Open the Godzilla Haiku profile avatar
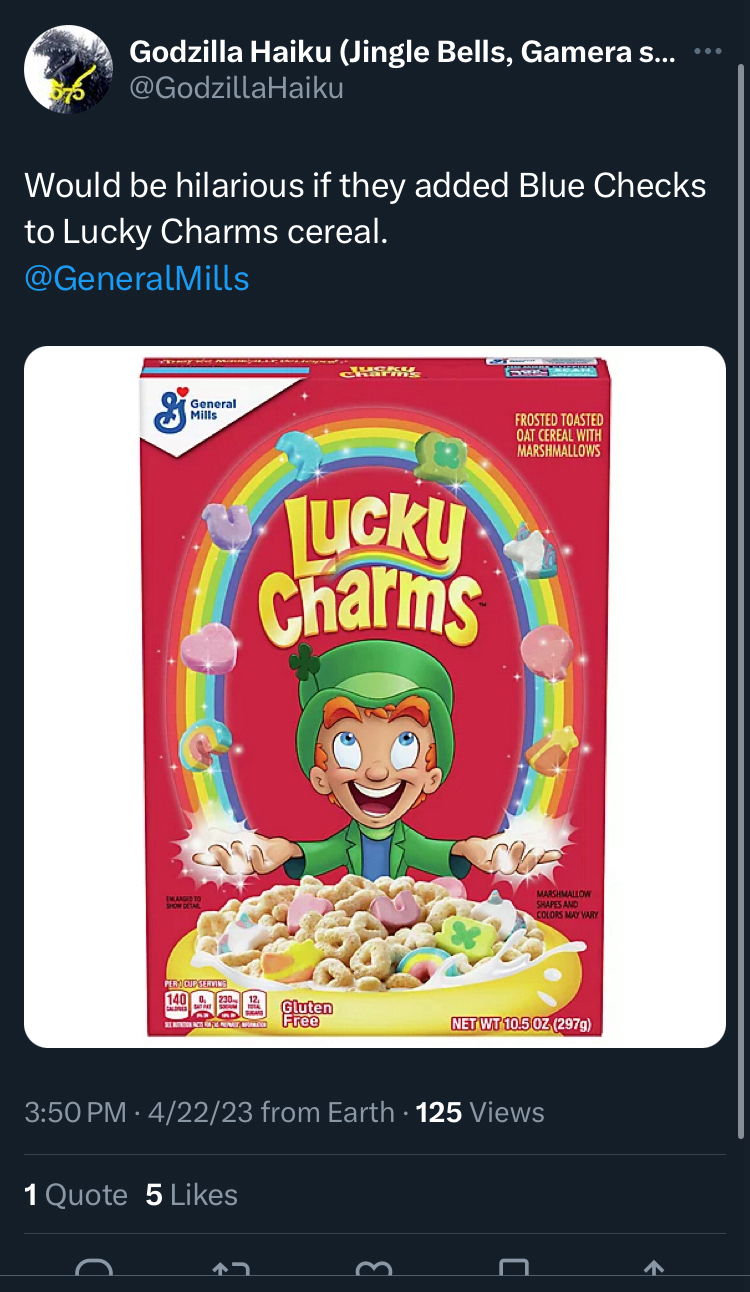This screenshot has height=1292, width=750. (68, 69)
